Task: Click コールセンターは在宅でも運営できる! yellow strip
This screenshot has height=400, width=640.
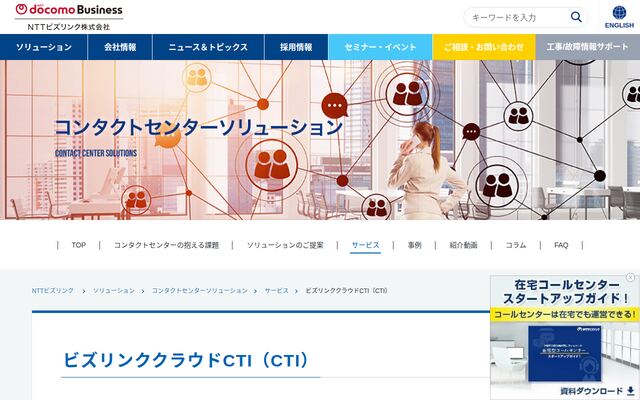Action: (565, 314)
